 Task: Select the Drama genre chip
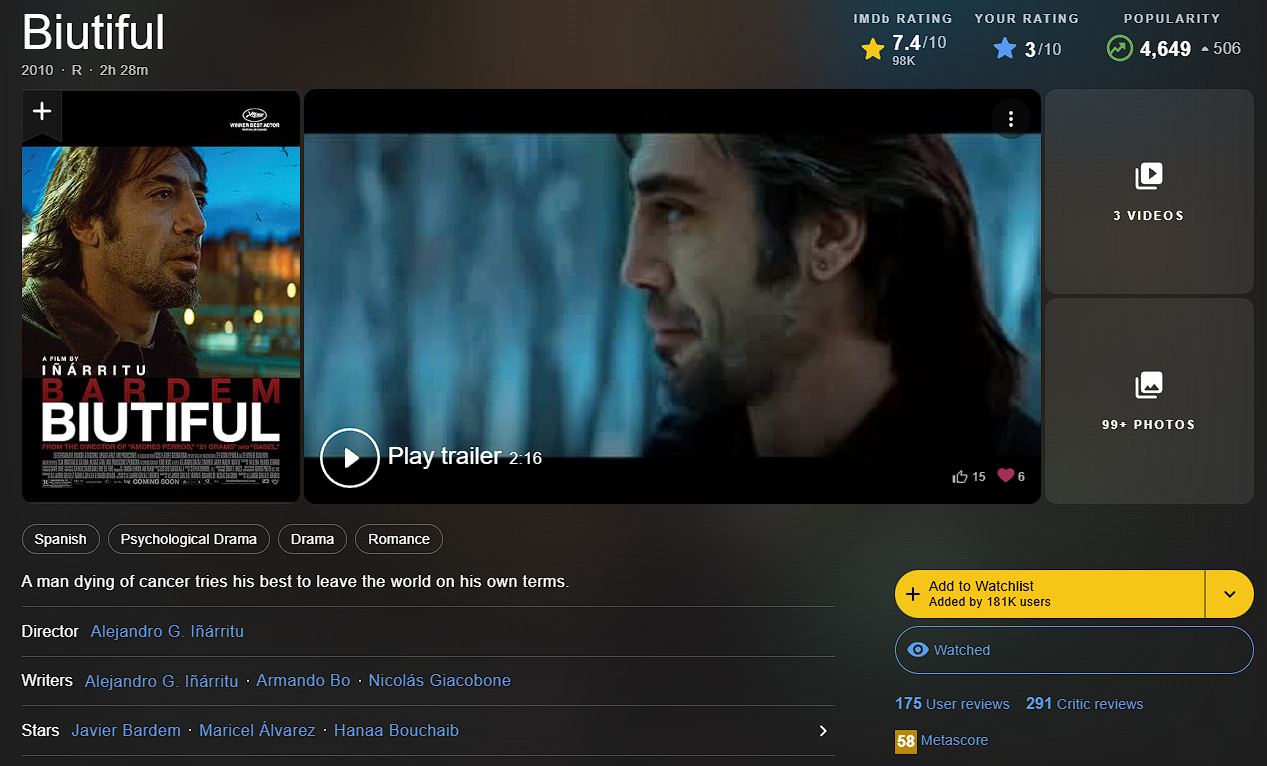pos(313,539)
